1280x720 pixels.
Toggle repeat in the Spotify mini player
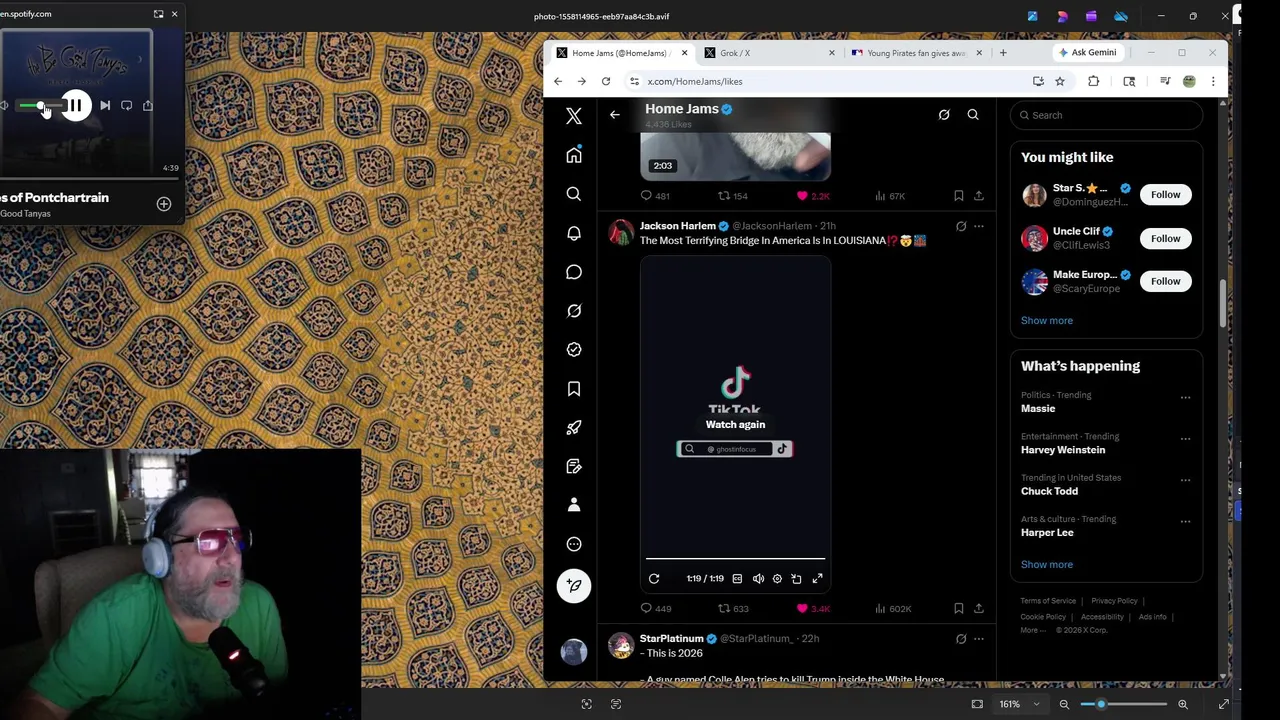pyautogui.click(x=126, y=105)
